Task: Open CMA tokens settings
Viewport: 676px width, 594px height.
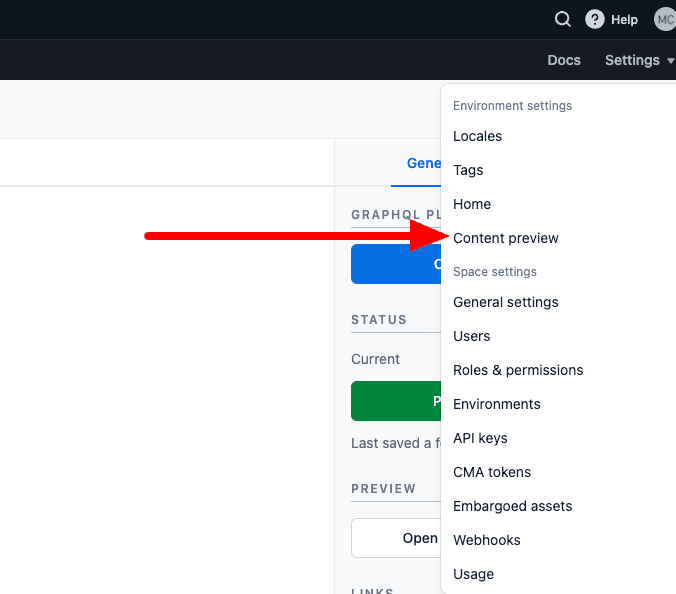Action: 492,472
